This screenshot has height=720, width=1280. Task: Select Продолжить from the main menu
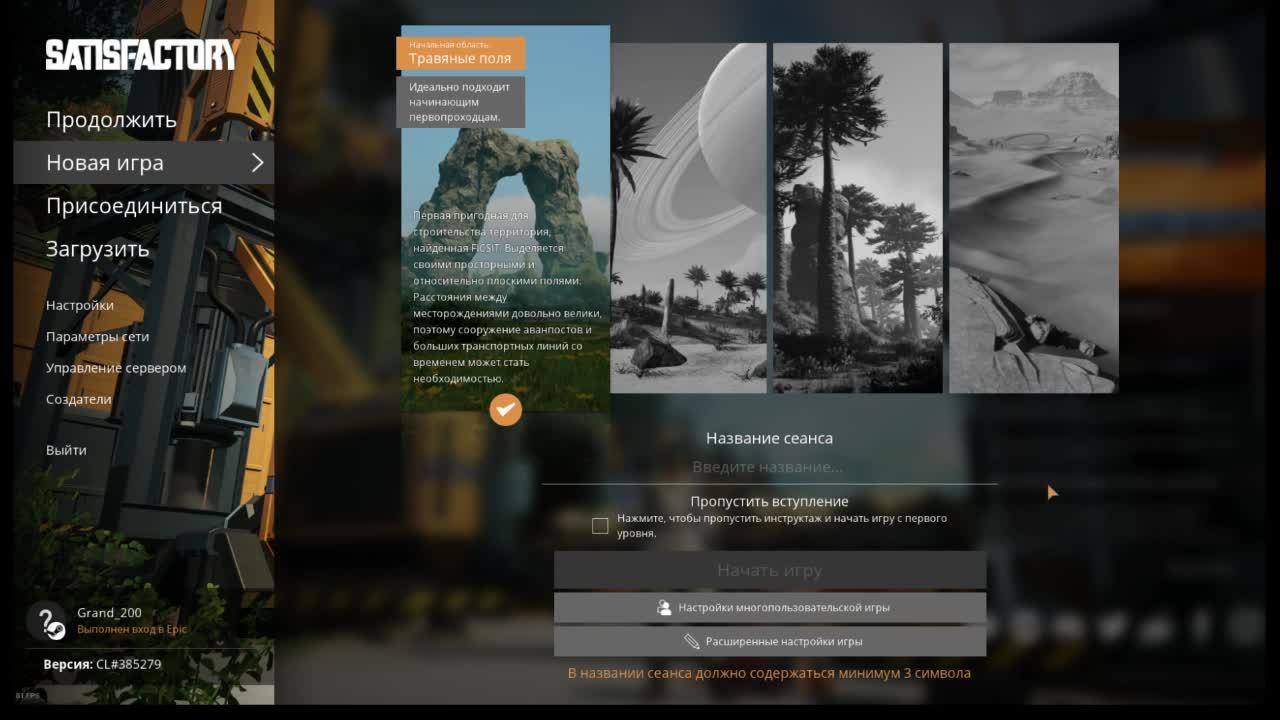coord(111,120)
